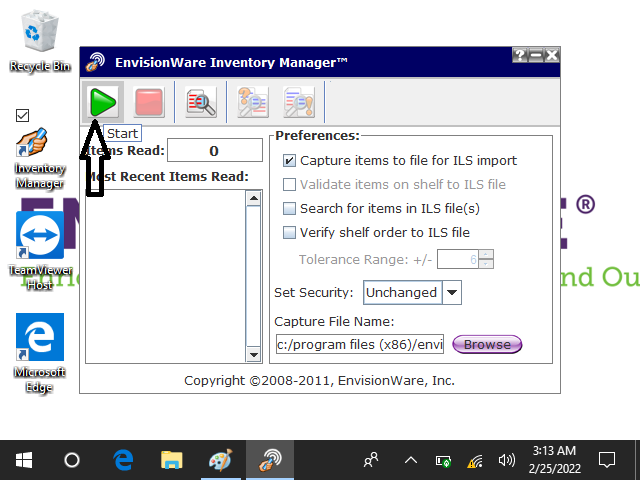Click the title bar help question button

[520, 55]
